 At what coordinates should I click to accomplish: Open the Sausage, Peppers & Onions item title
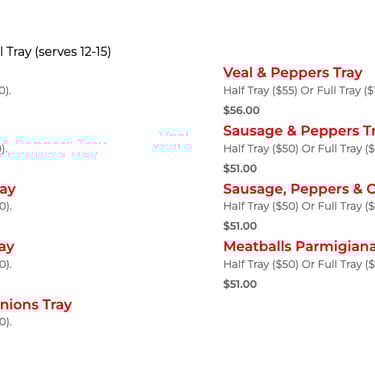pos(299,189)
